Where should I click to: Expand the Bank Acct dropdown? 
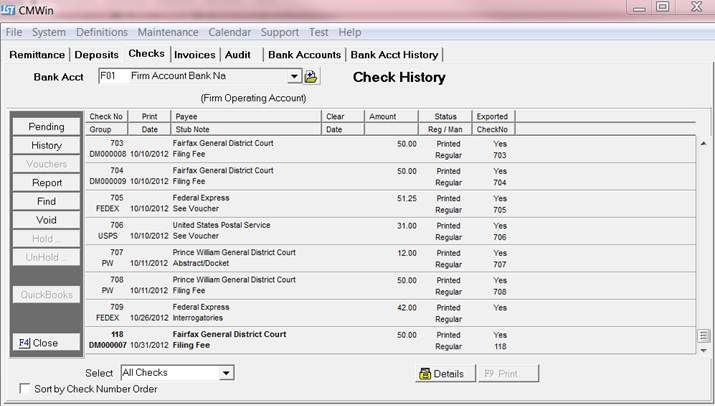(x=294, y=77)
